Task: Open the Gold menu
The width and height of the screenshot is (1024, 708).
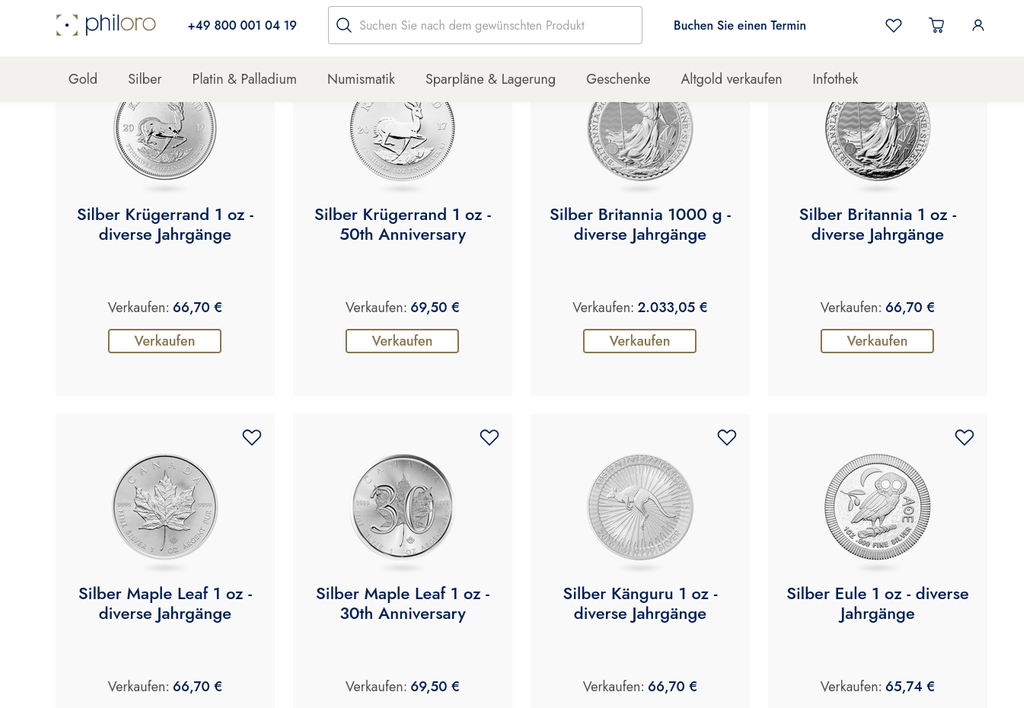Action: click(83, 79)
